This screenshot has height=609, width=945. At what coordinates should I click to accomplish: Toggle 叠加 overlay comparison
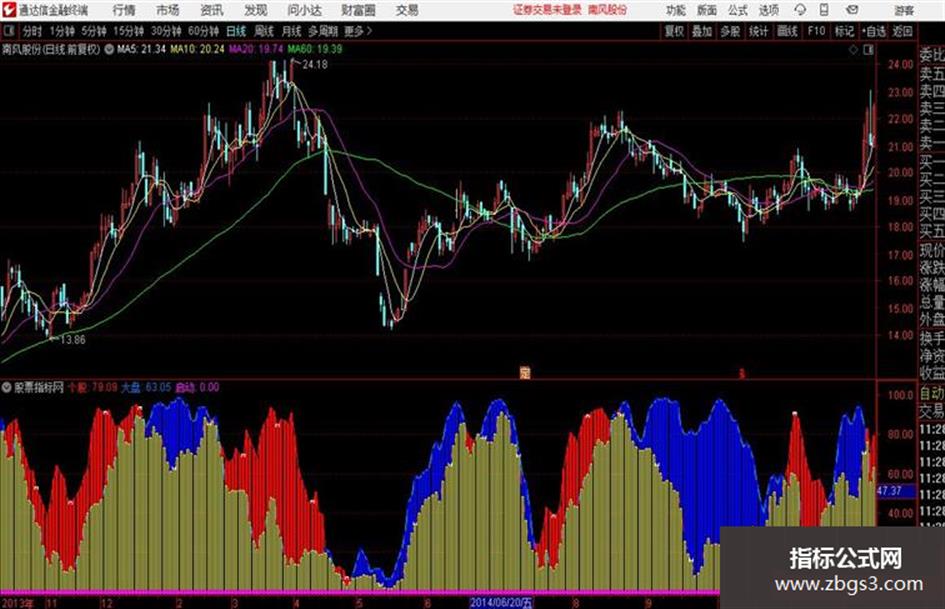coord(702,31)
